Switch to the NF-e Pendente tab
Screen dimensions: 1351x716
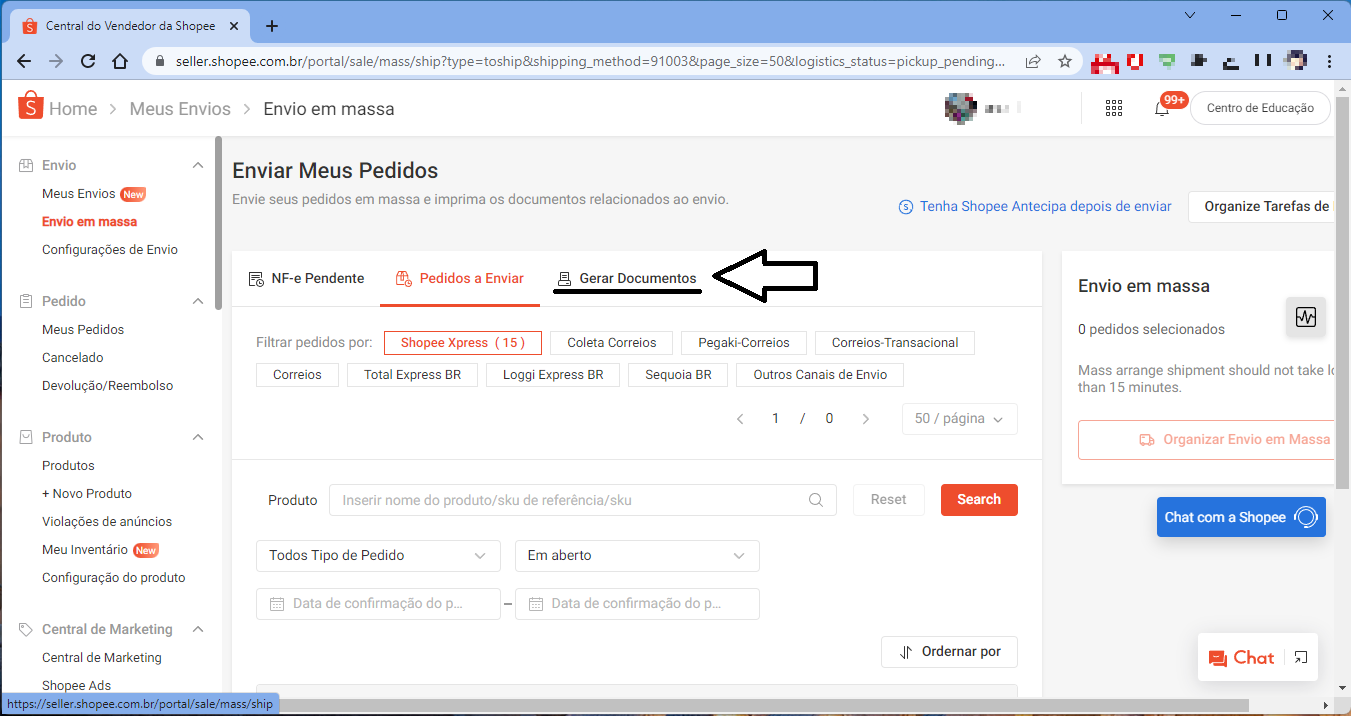pos(306,279)
